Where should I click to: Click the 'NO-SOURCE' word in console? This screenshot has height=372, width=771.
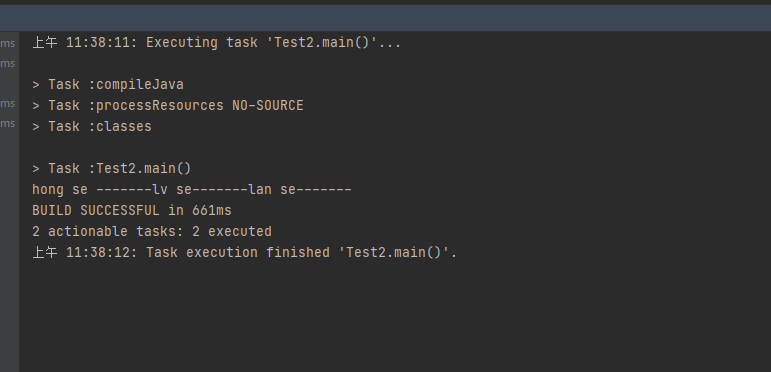tap(268, 106)
